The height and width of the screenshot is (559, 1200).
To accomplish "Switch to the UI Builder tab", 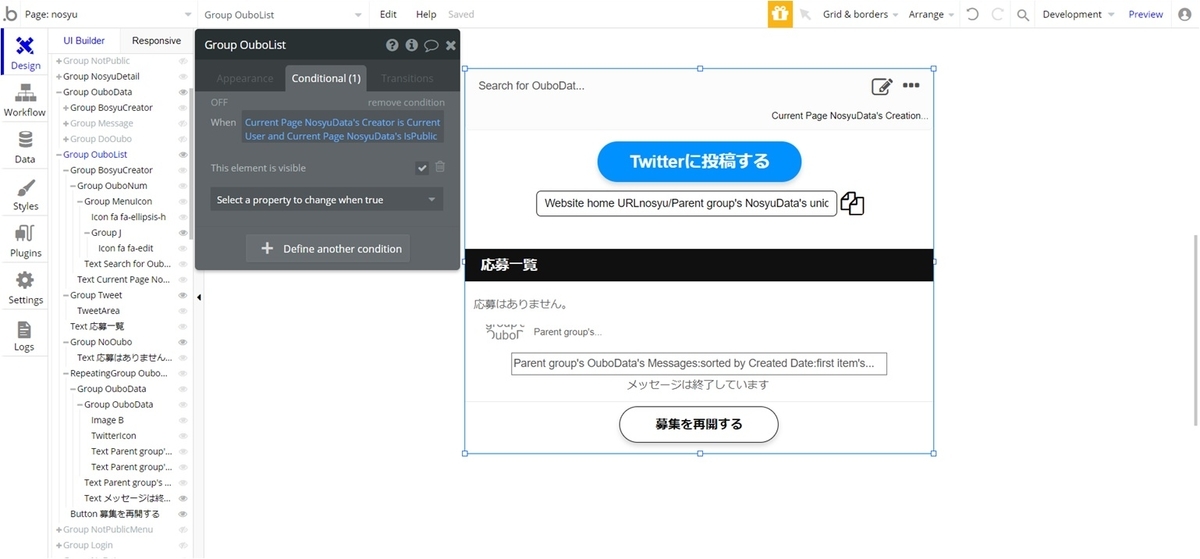I will click(84, 41).
